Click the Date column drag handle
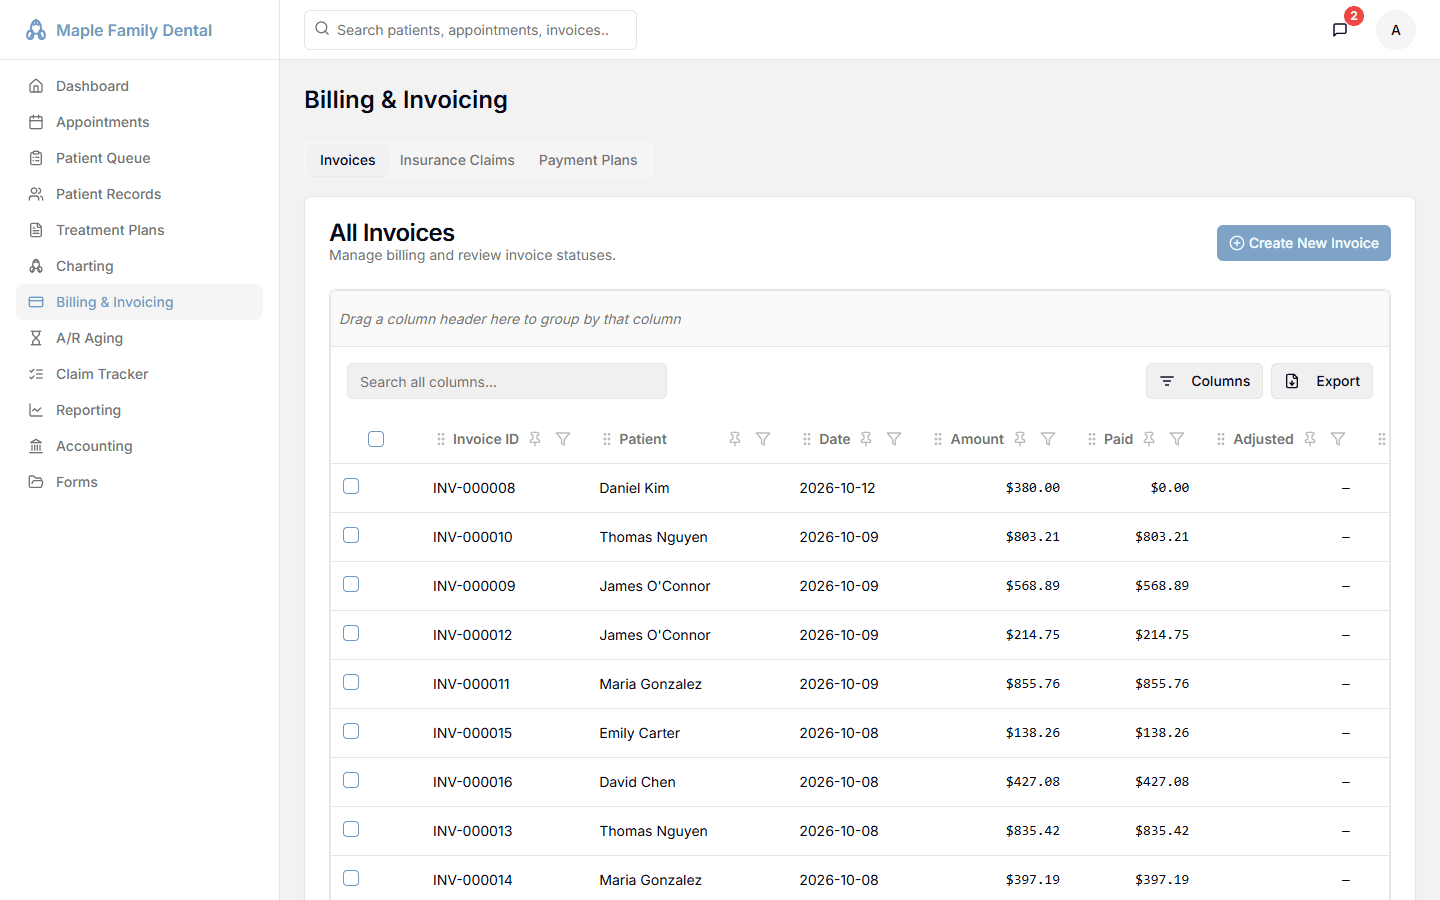 pos(807,439)
